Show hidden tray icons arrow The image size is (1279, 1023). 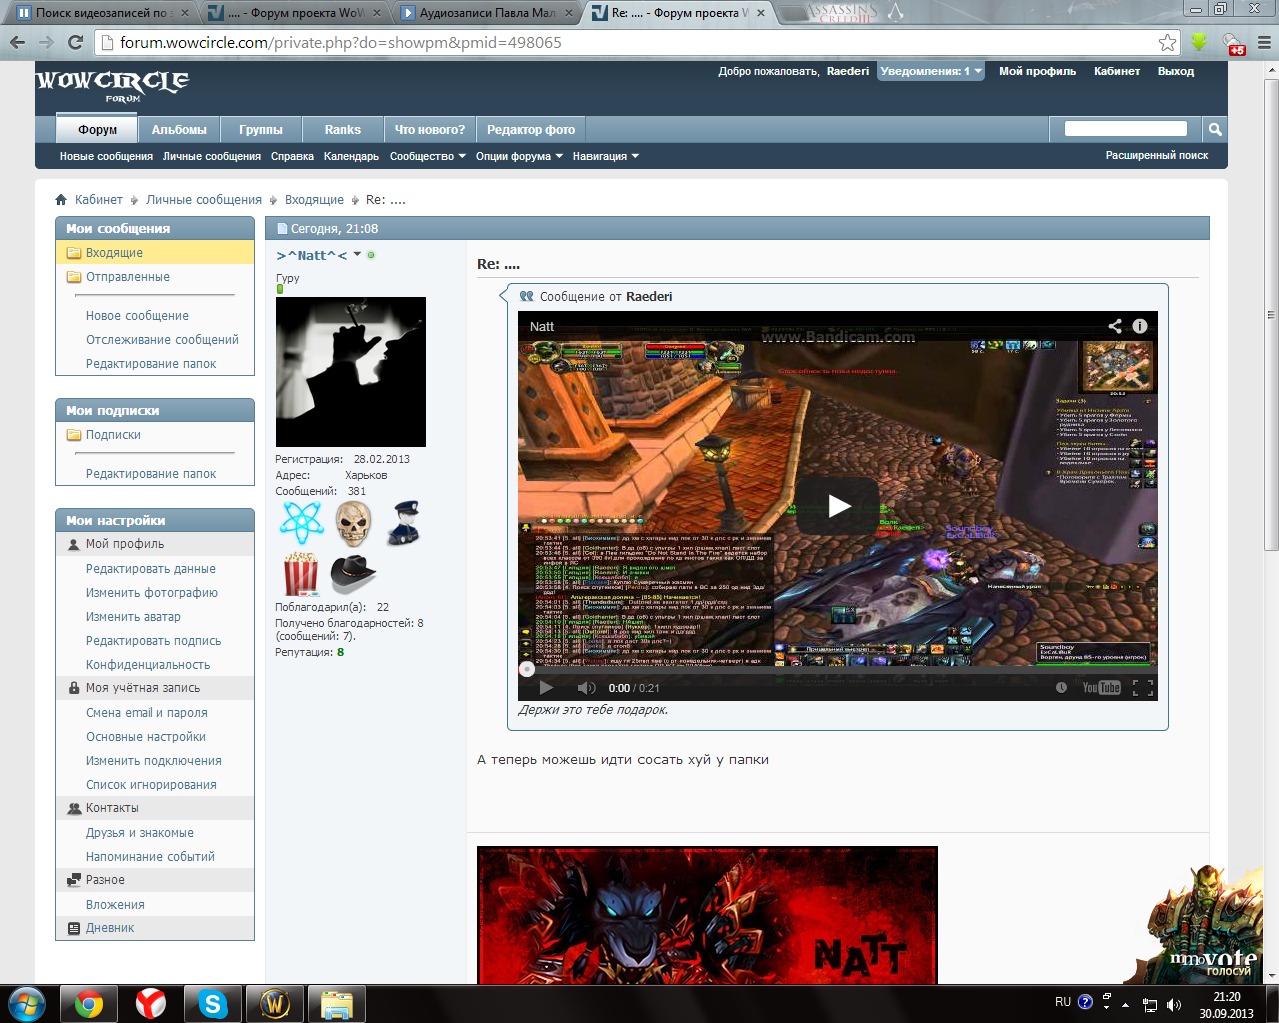(x=1126, y=1005)
